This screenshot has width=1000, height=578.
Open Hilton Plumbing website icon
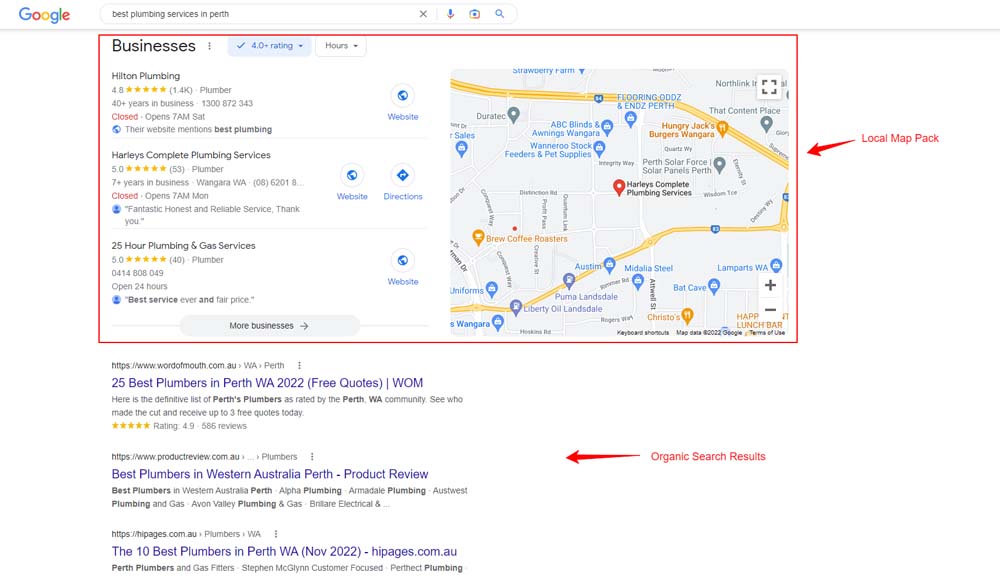click(x=402, y=96)
